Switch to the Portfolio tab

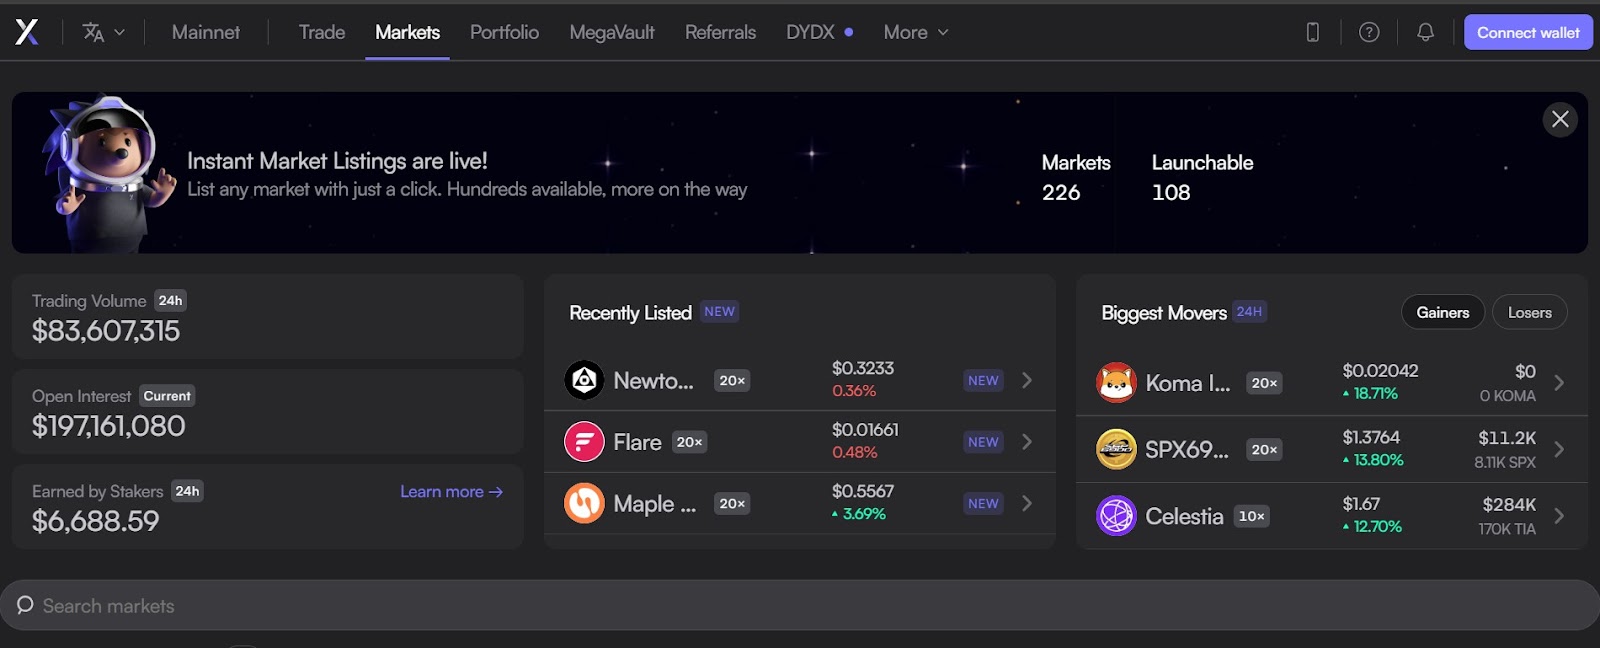click(504, 32)
